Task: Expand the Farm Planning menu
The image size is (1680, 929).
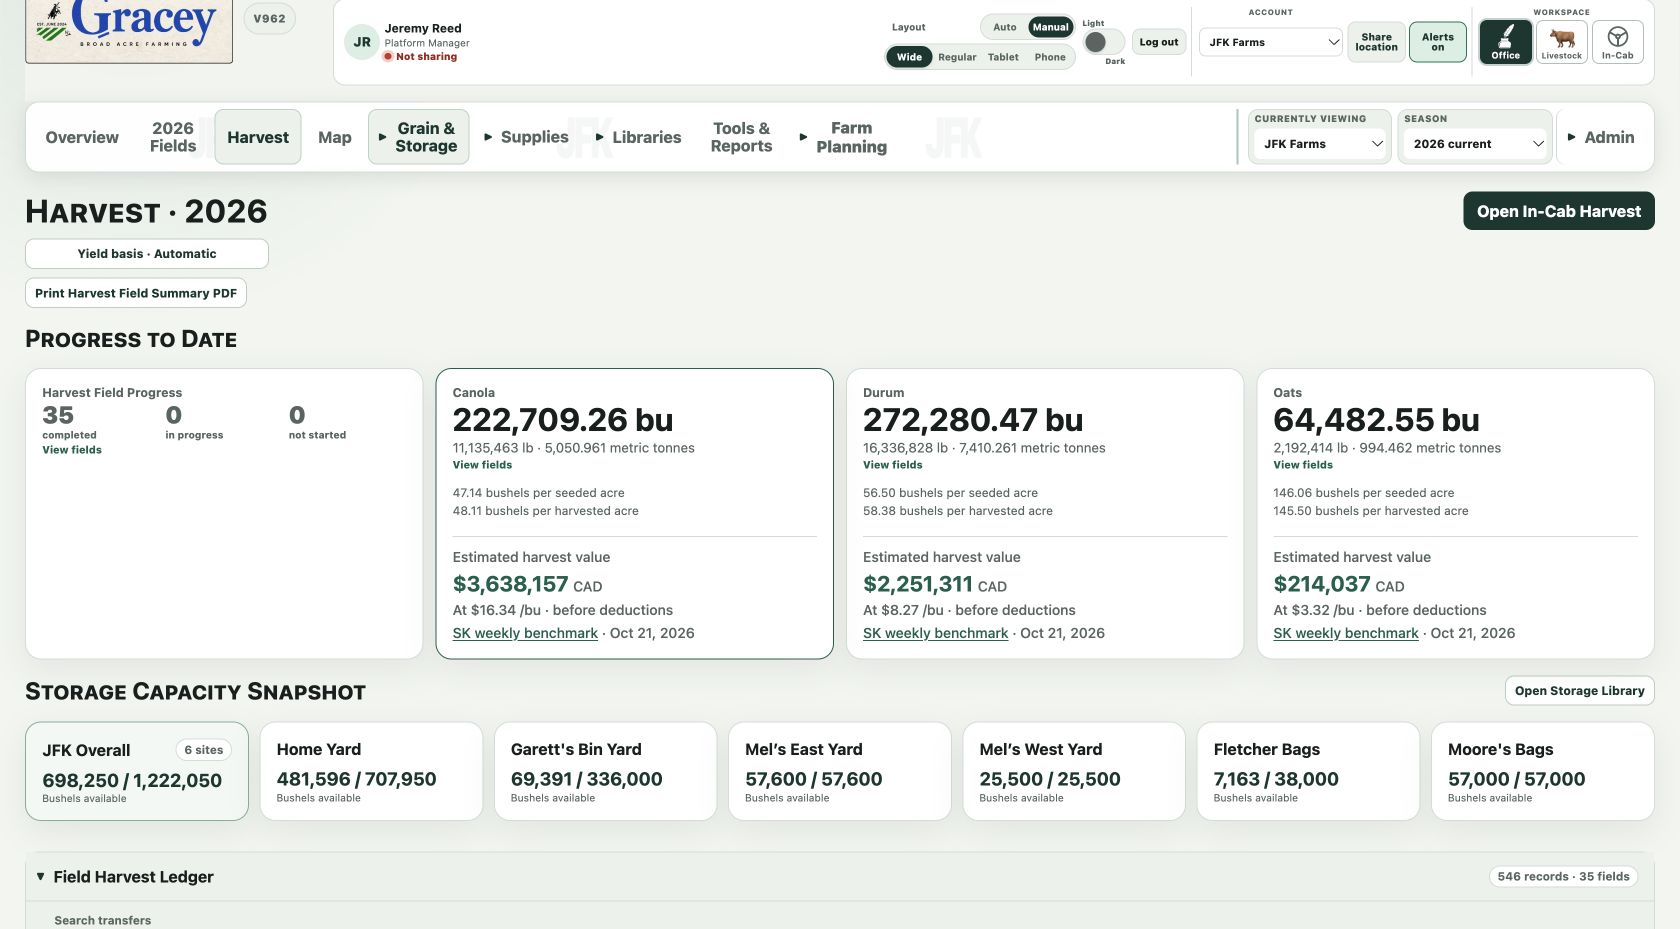Action: (843, 137)
